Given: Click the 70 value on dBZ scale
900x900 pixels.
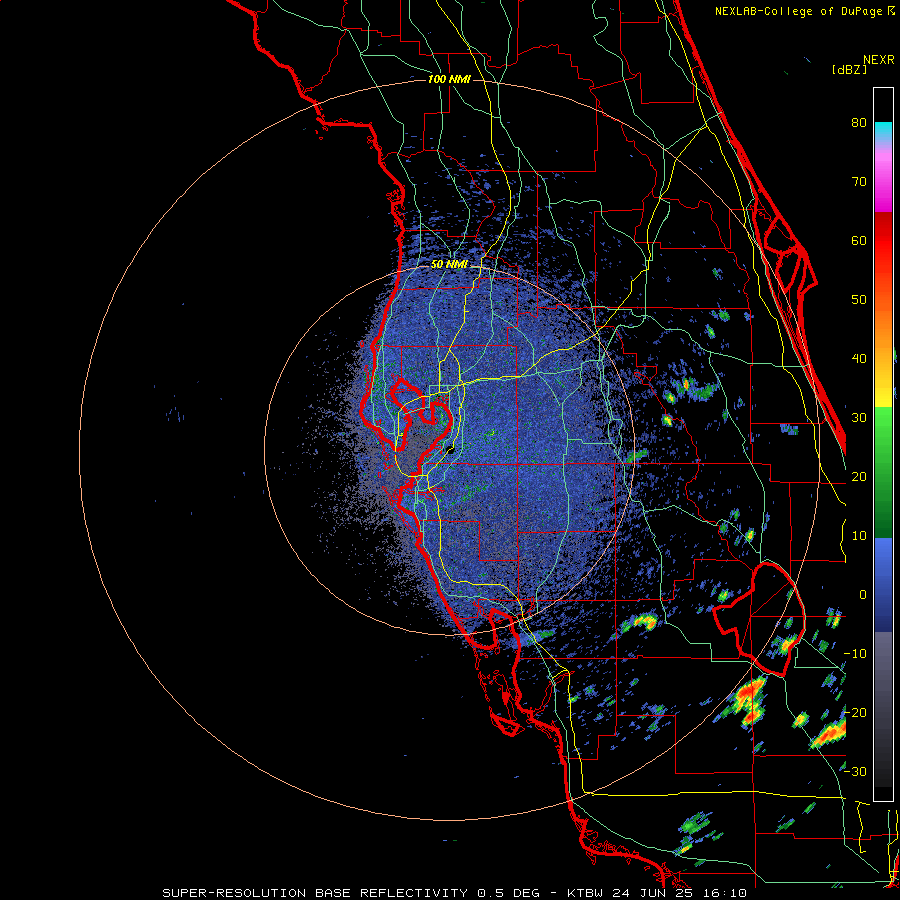Looking at the screenshot, I should point(859,182).
